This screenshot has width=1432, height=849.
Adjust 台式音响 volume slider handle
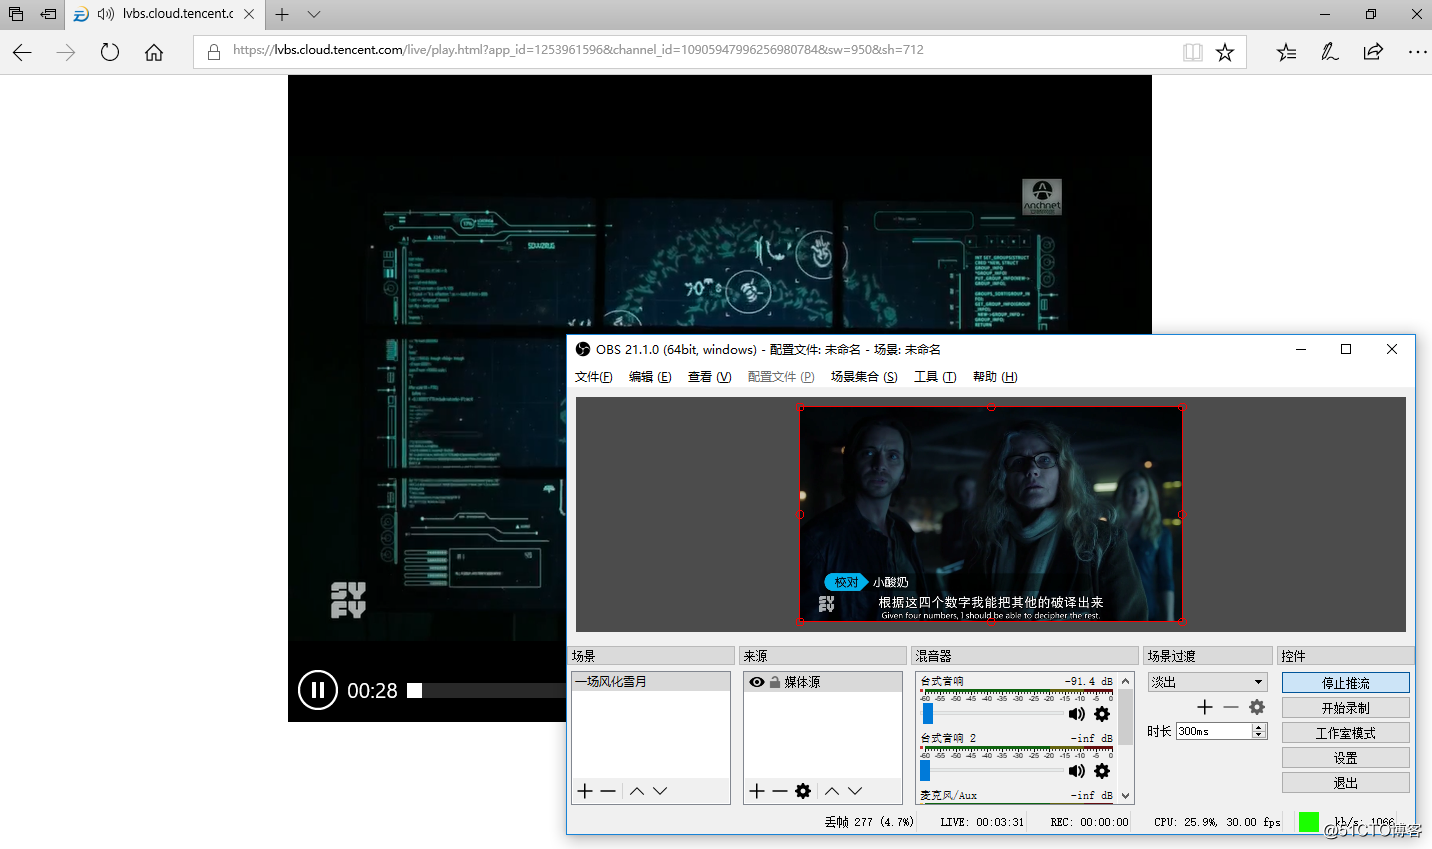[928, 714]
